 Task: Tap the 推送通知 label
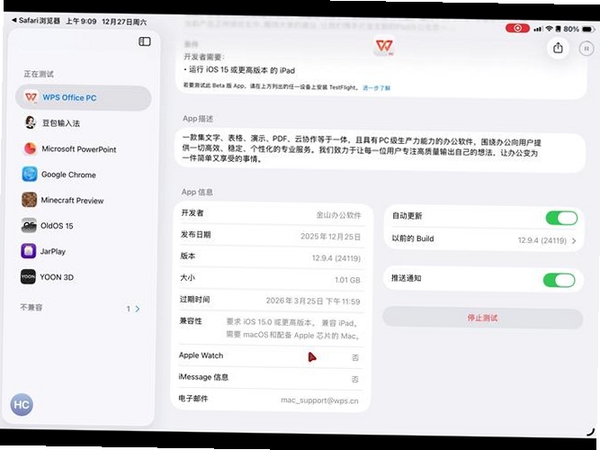tap(406, 279)
